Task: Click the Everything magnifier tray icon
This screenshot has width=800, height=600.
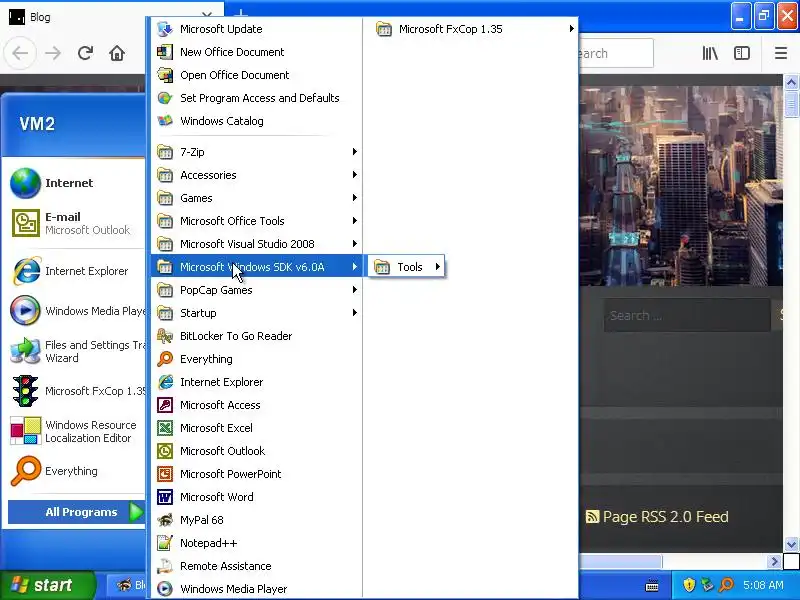Action: point(726,585)
